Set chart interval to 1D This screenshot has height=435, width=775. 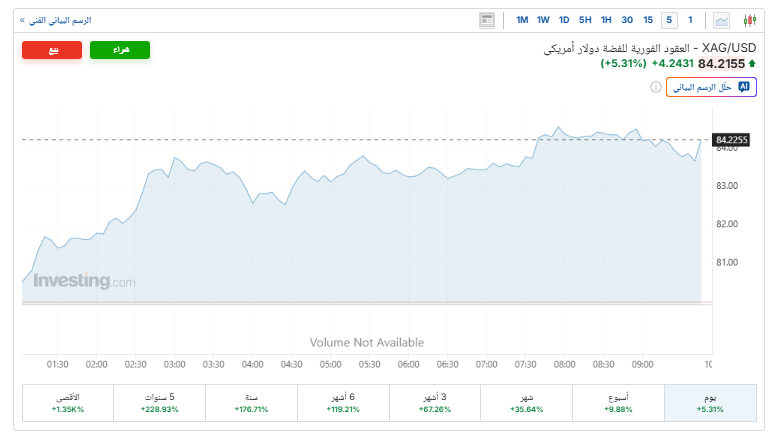tap(564, 20)
